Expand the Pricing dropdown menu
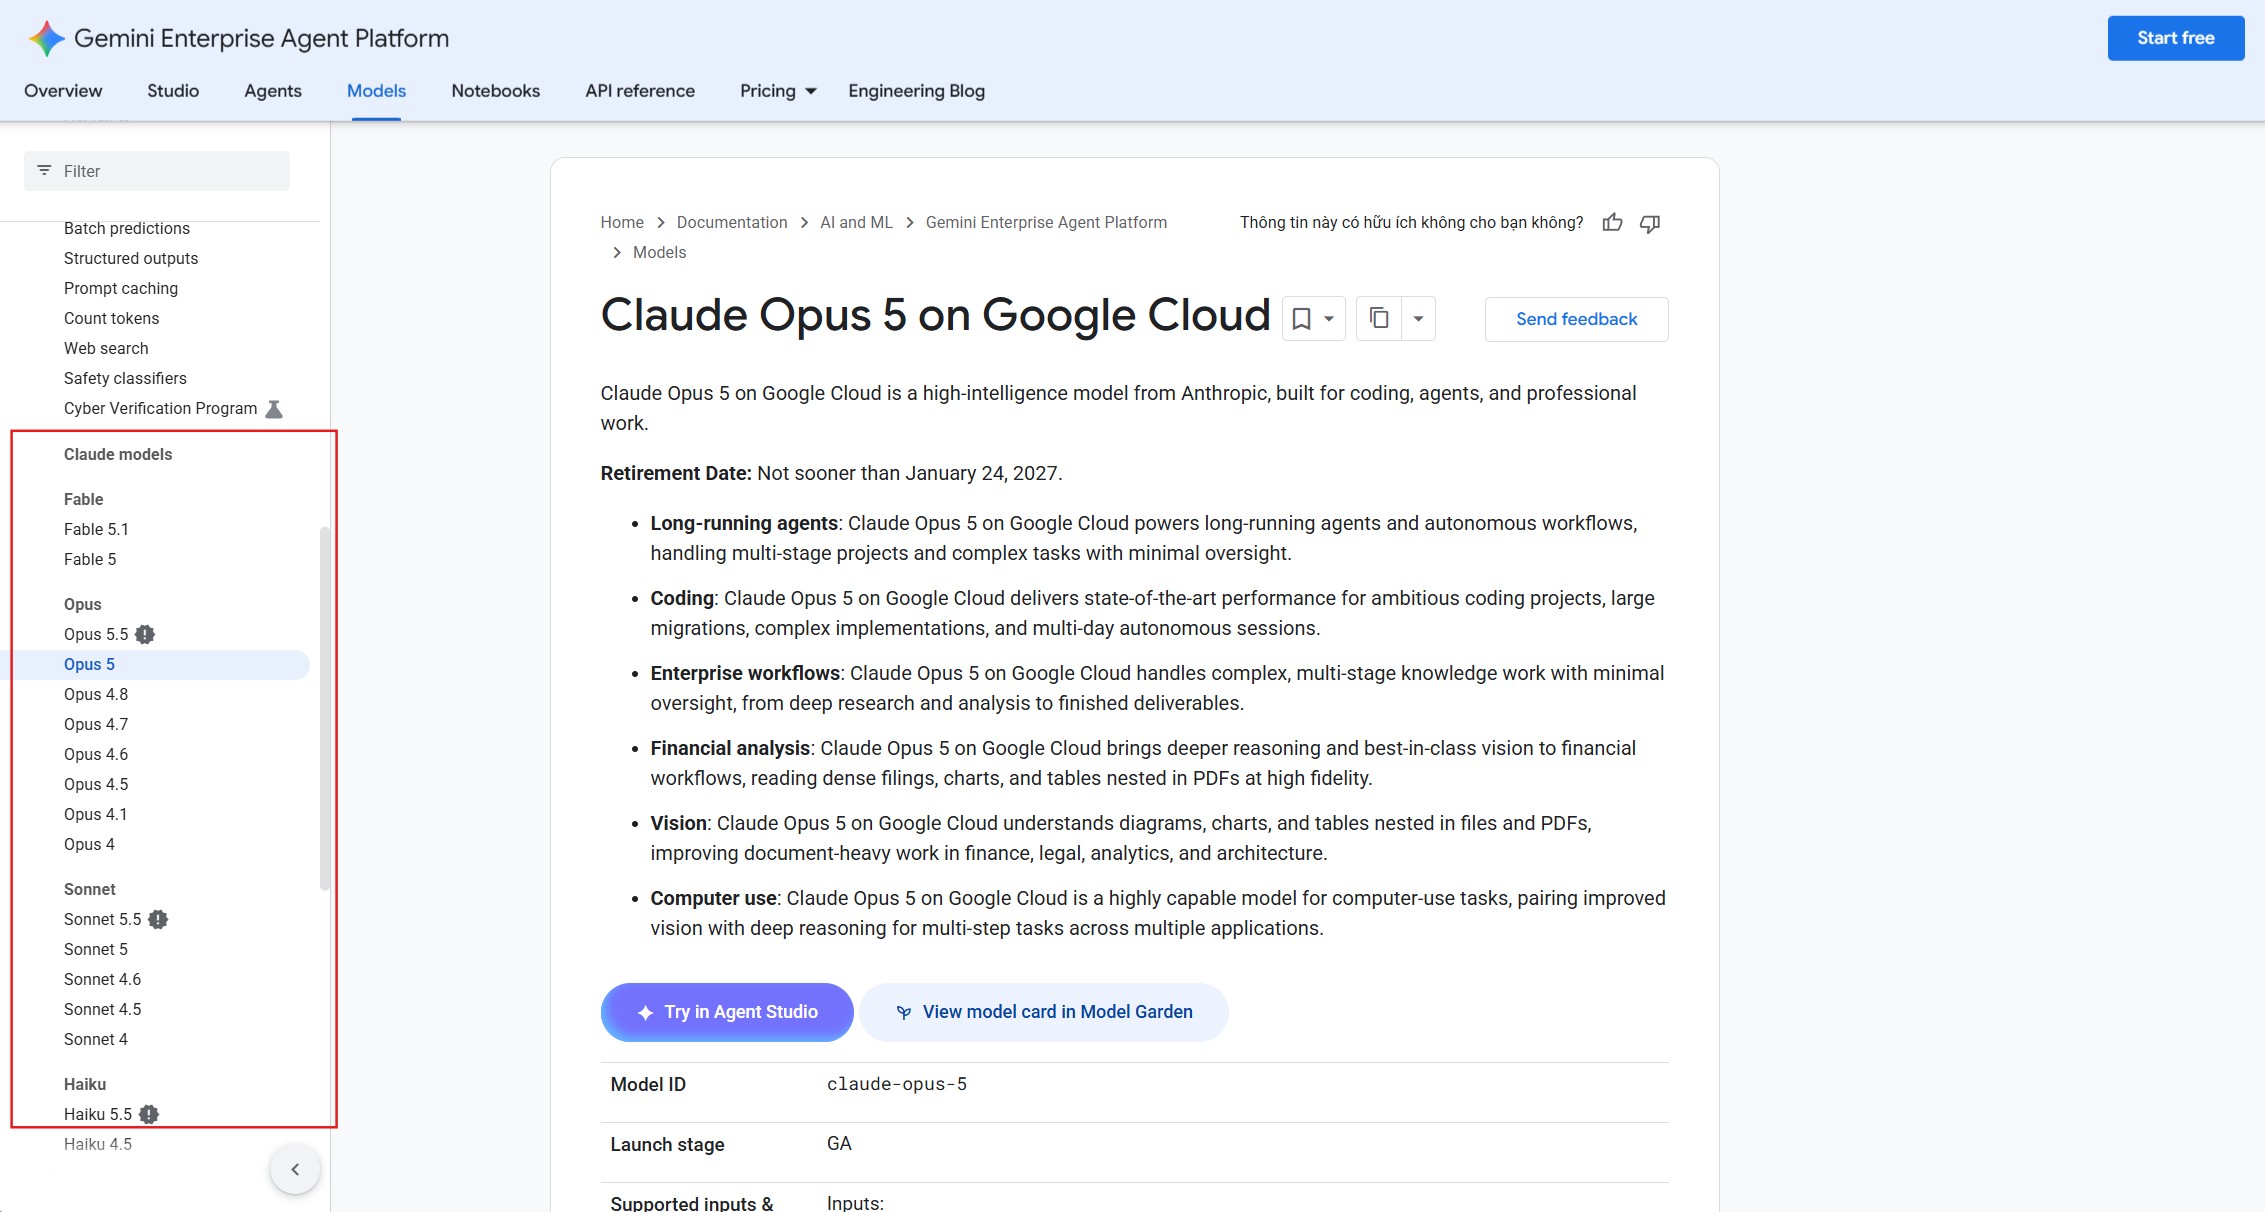2265x1212 pixels. 778,91
